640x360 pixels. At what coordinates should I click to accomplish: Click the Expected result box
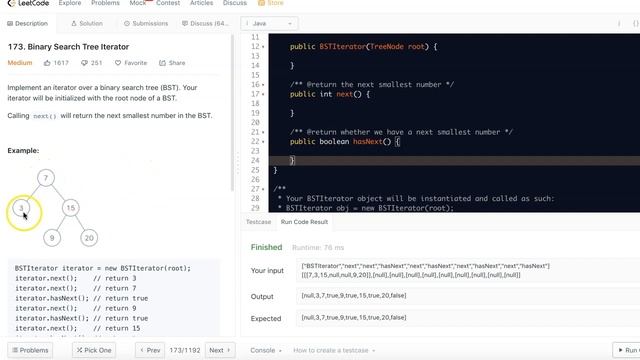pos(468,318)
